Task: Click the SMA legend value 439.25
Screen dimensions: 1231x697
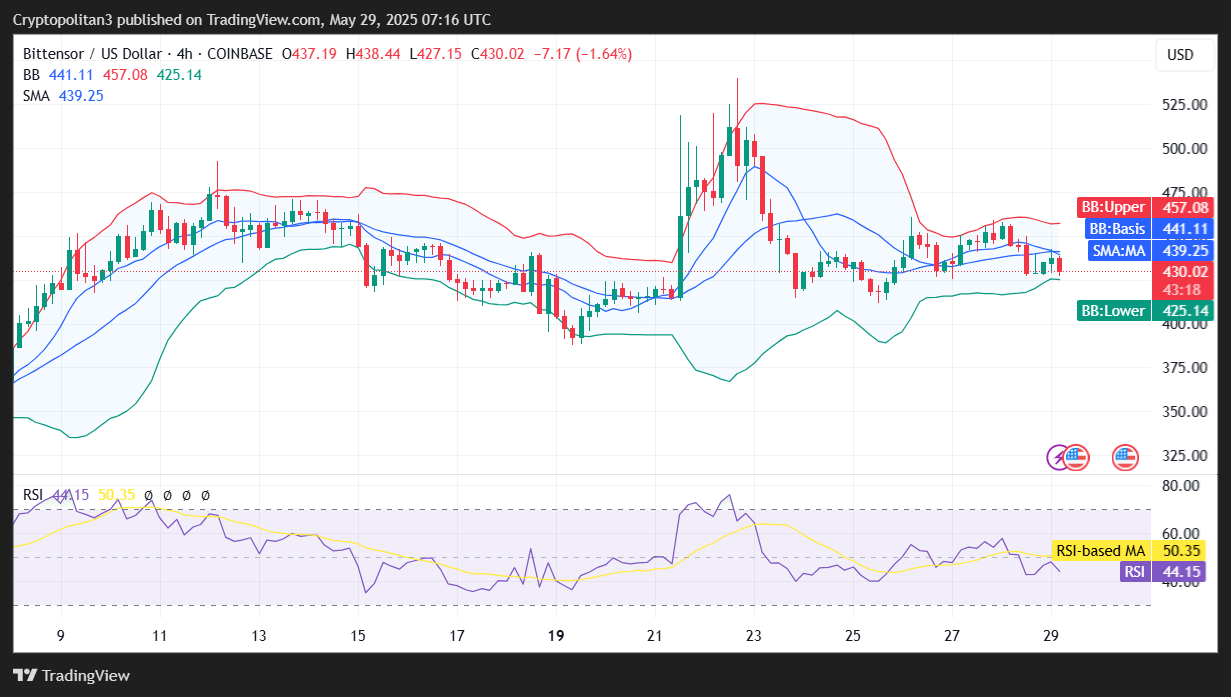Action: [x=82, y=96]
